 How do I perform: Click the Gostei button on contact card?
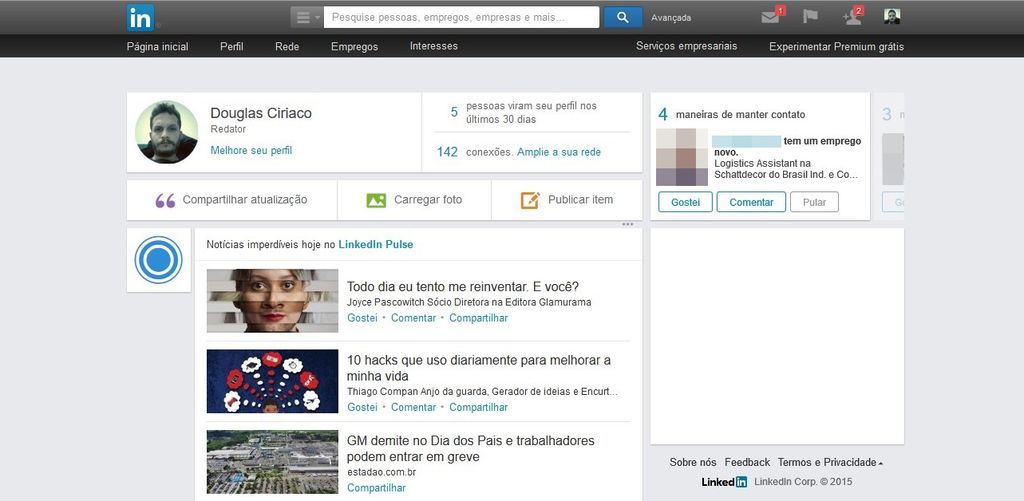686,202
